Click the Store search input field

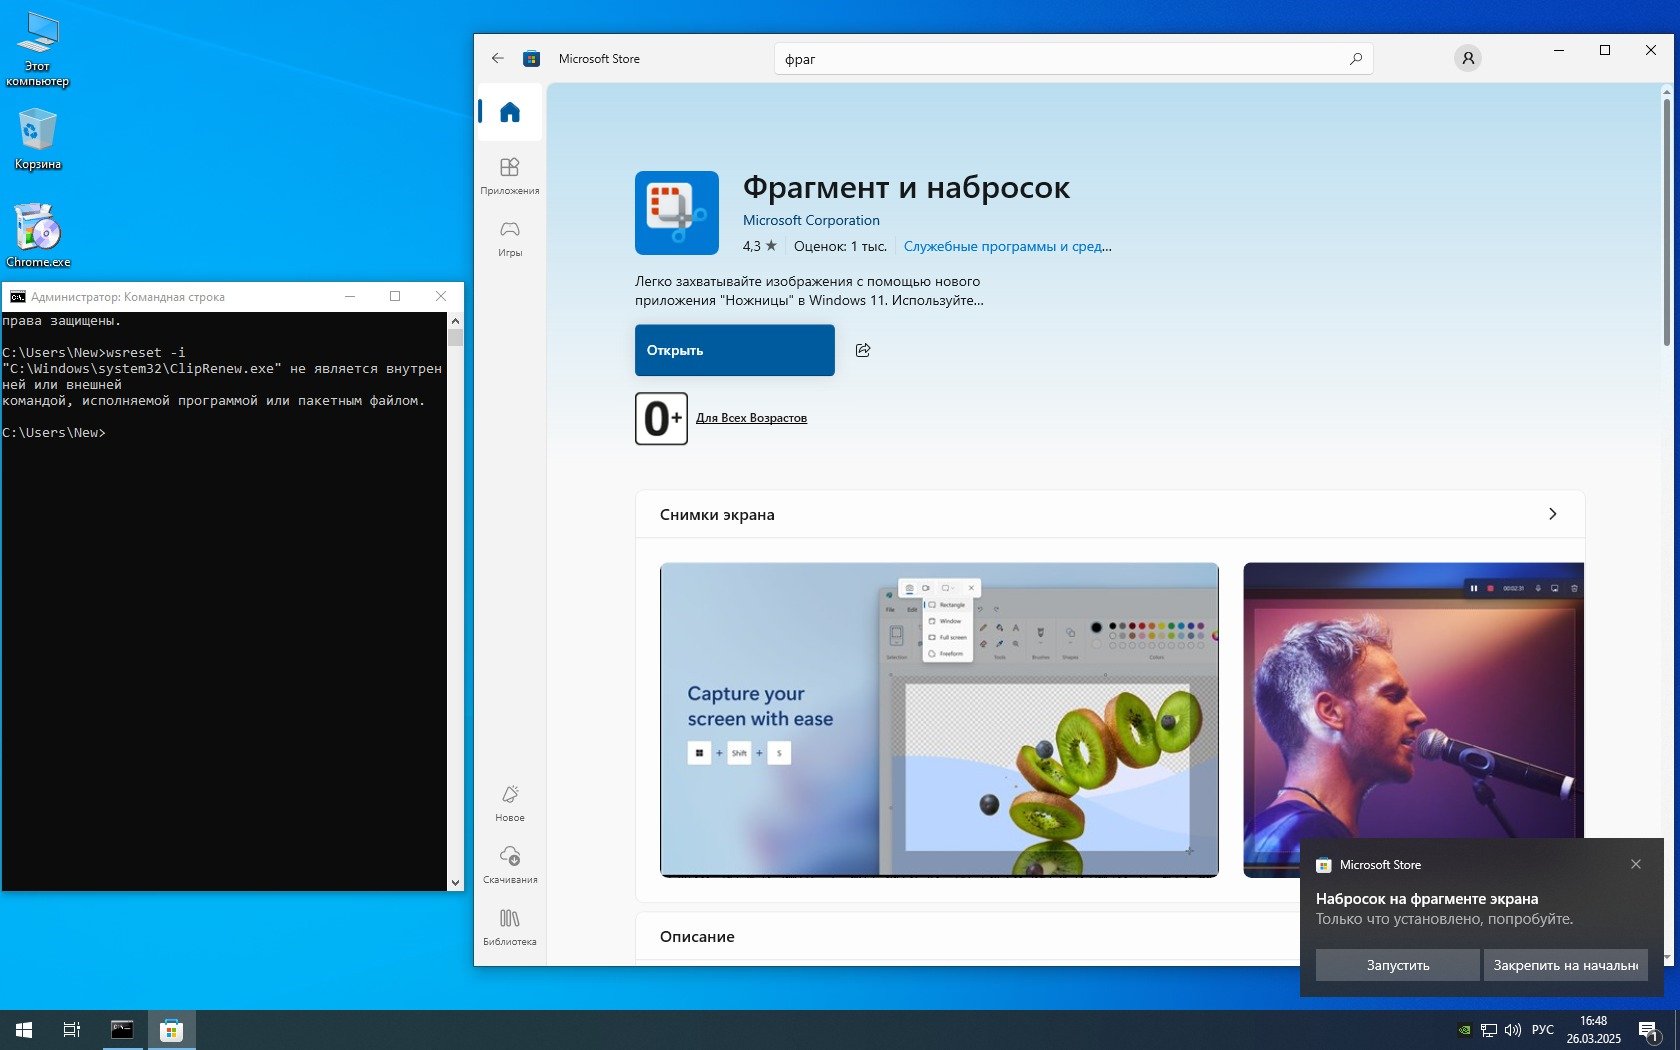pyautogui.click(x=1060, y=59)
